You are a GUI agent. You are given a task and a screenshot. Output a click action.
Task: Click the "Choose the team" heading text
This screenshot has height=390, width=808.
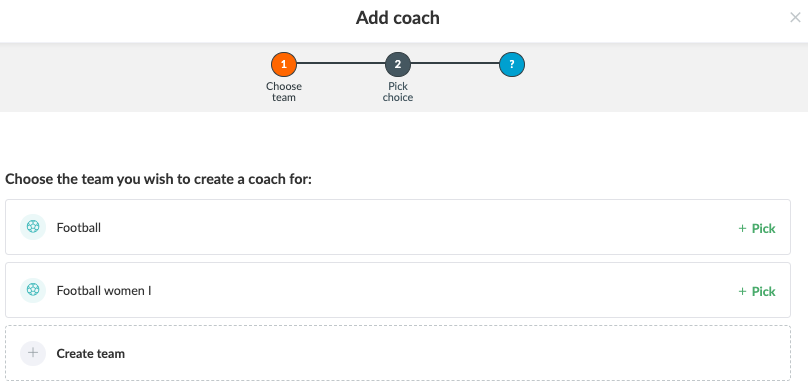point(159,180)
